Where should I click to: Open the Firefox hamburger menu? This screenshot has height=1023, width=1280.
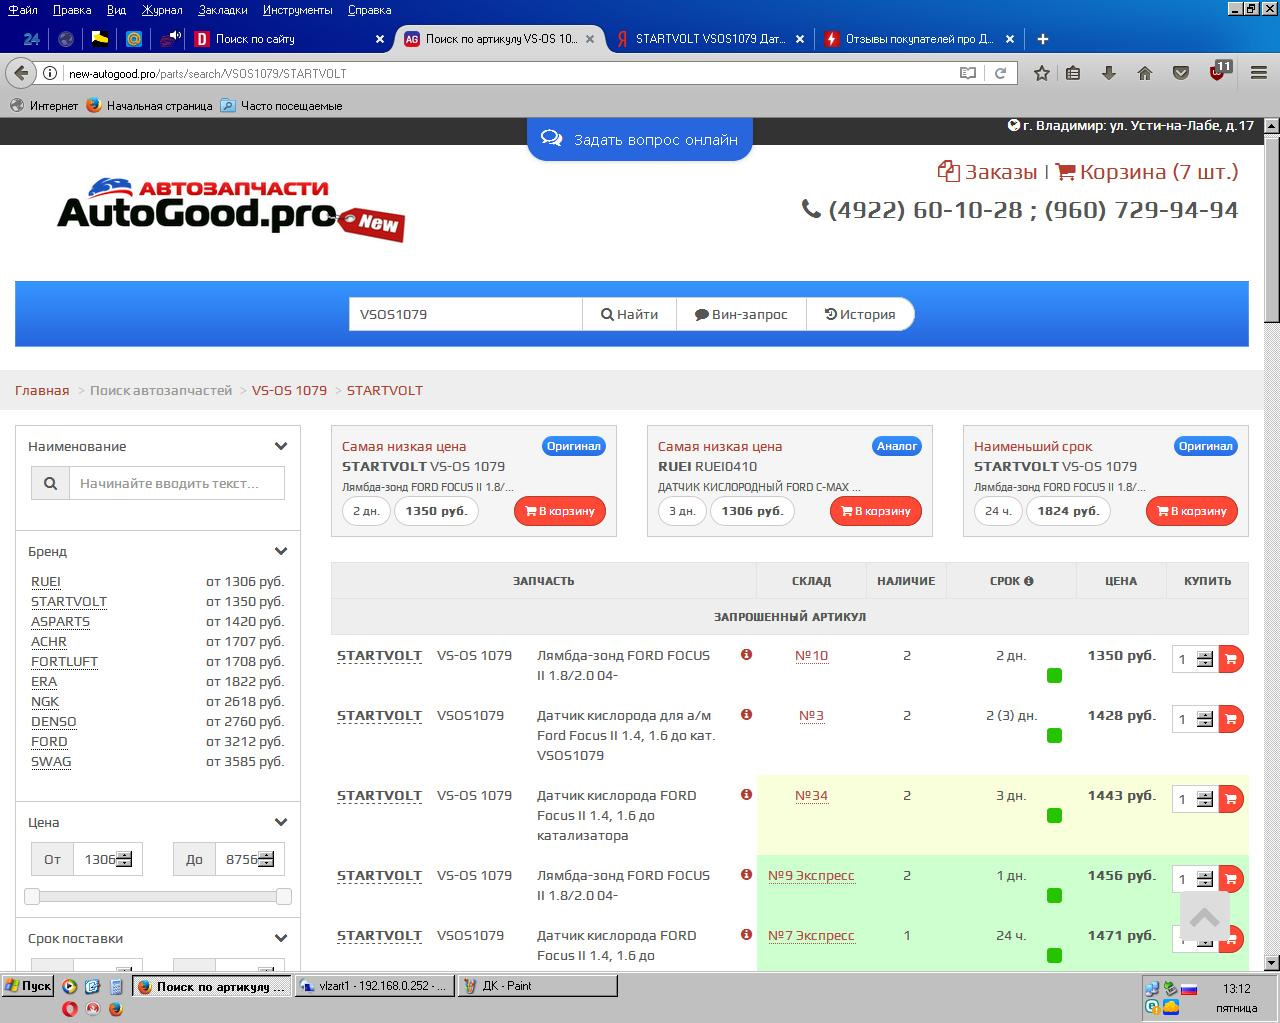1258,73
